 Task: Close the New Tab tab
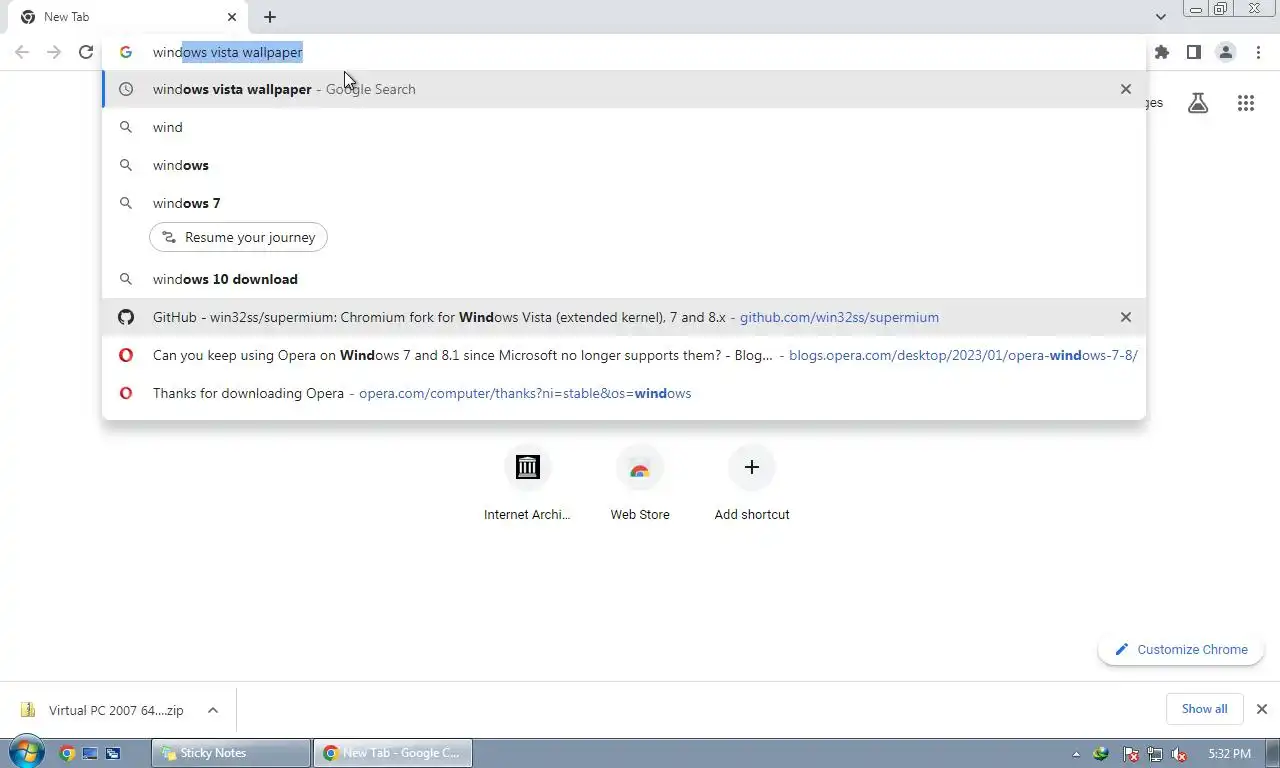click(x=232, y=17)
